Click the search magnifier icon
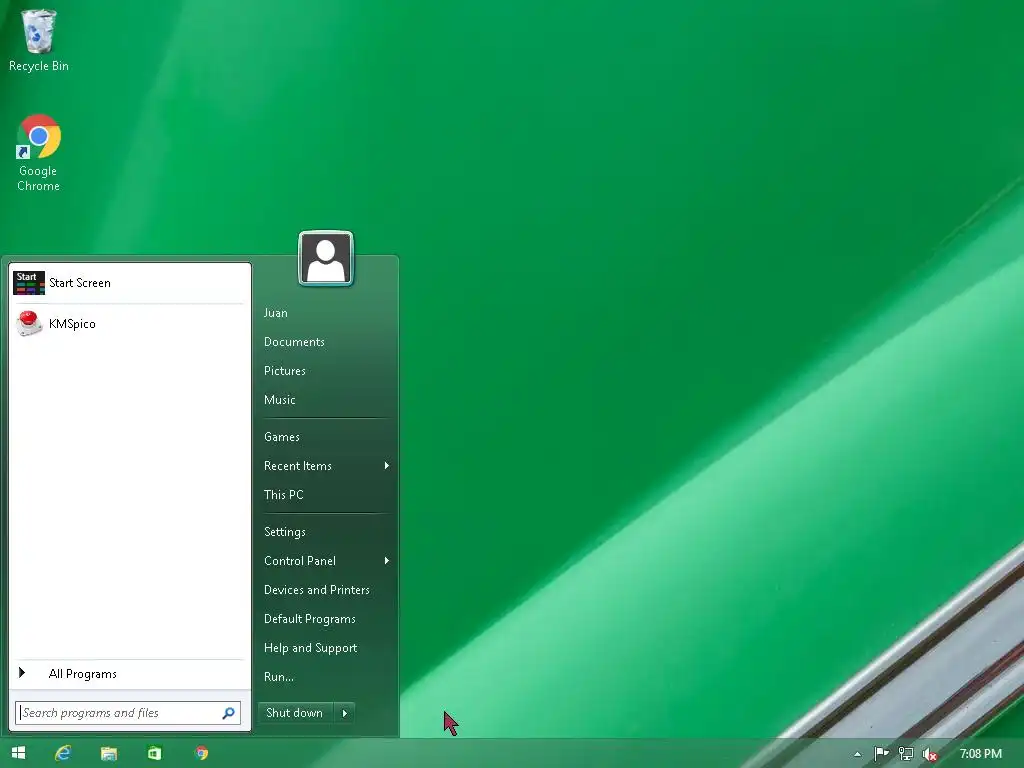 point(229,713)
